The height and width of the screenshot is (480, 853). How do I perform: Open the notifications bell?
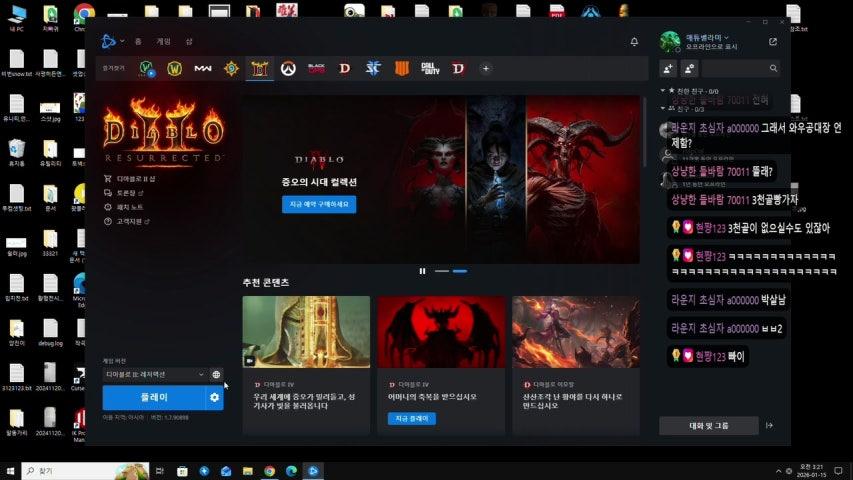click(x=634, y=41)
